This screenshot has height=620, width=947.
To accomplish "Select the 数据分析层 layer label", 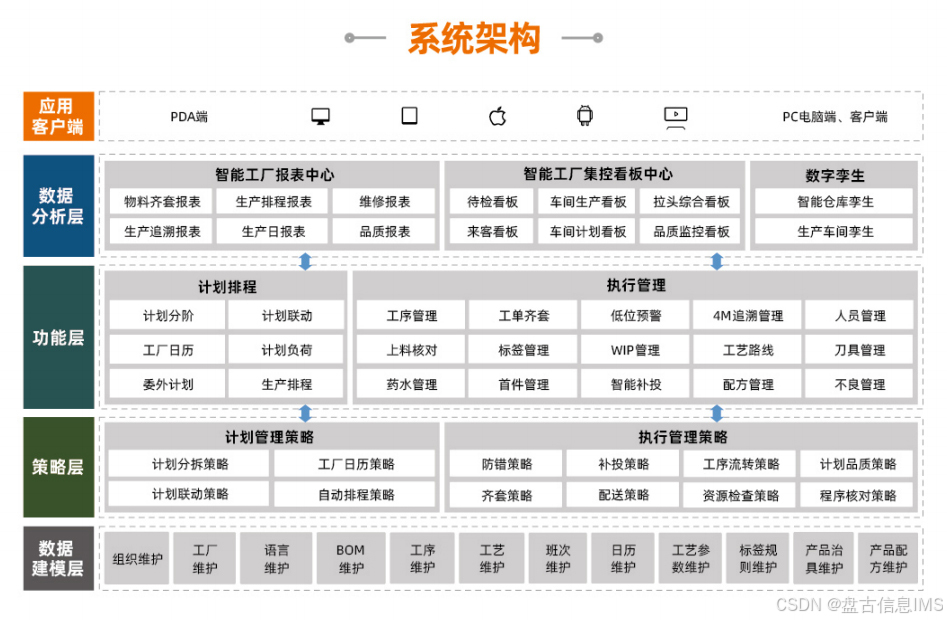I will (59, 206).
